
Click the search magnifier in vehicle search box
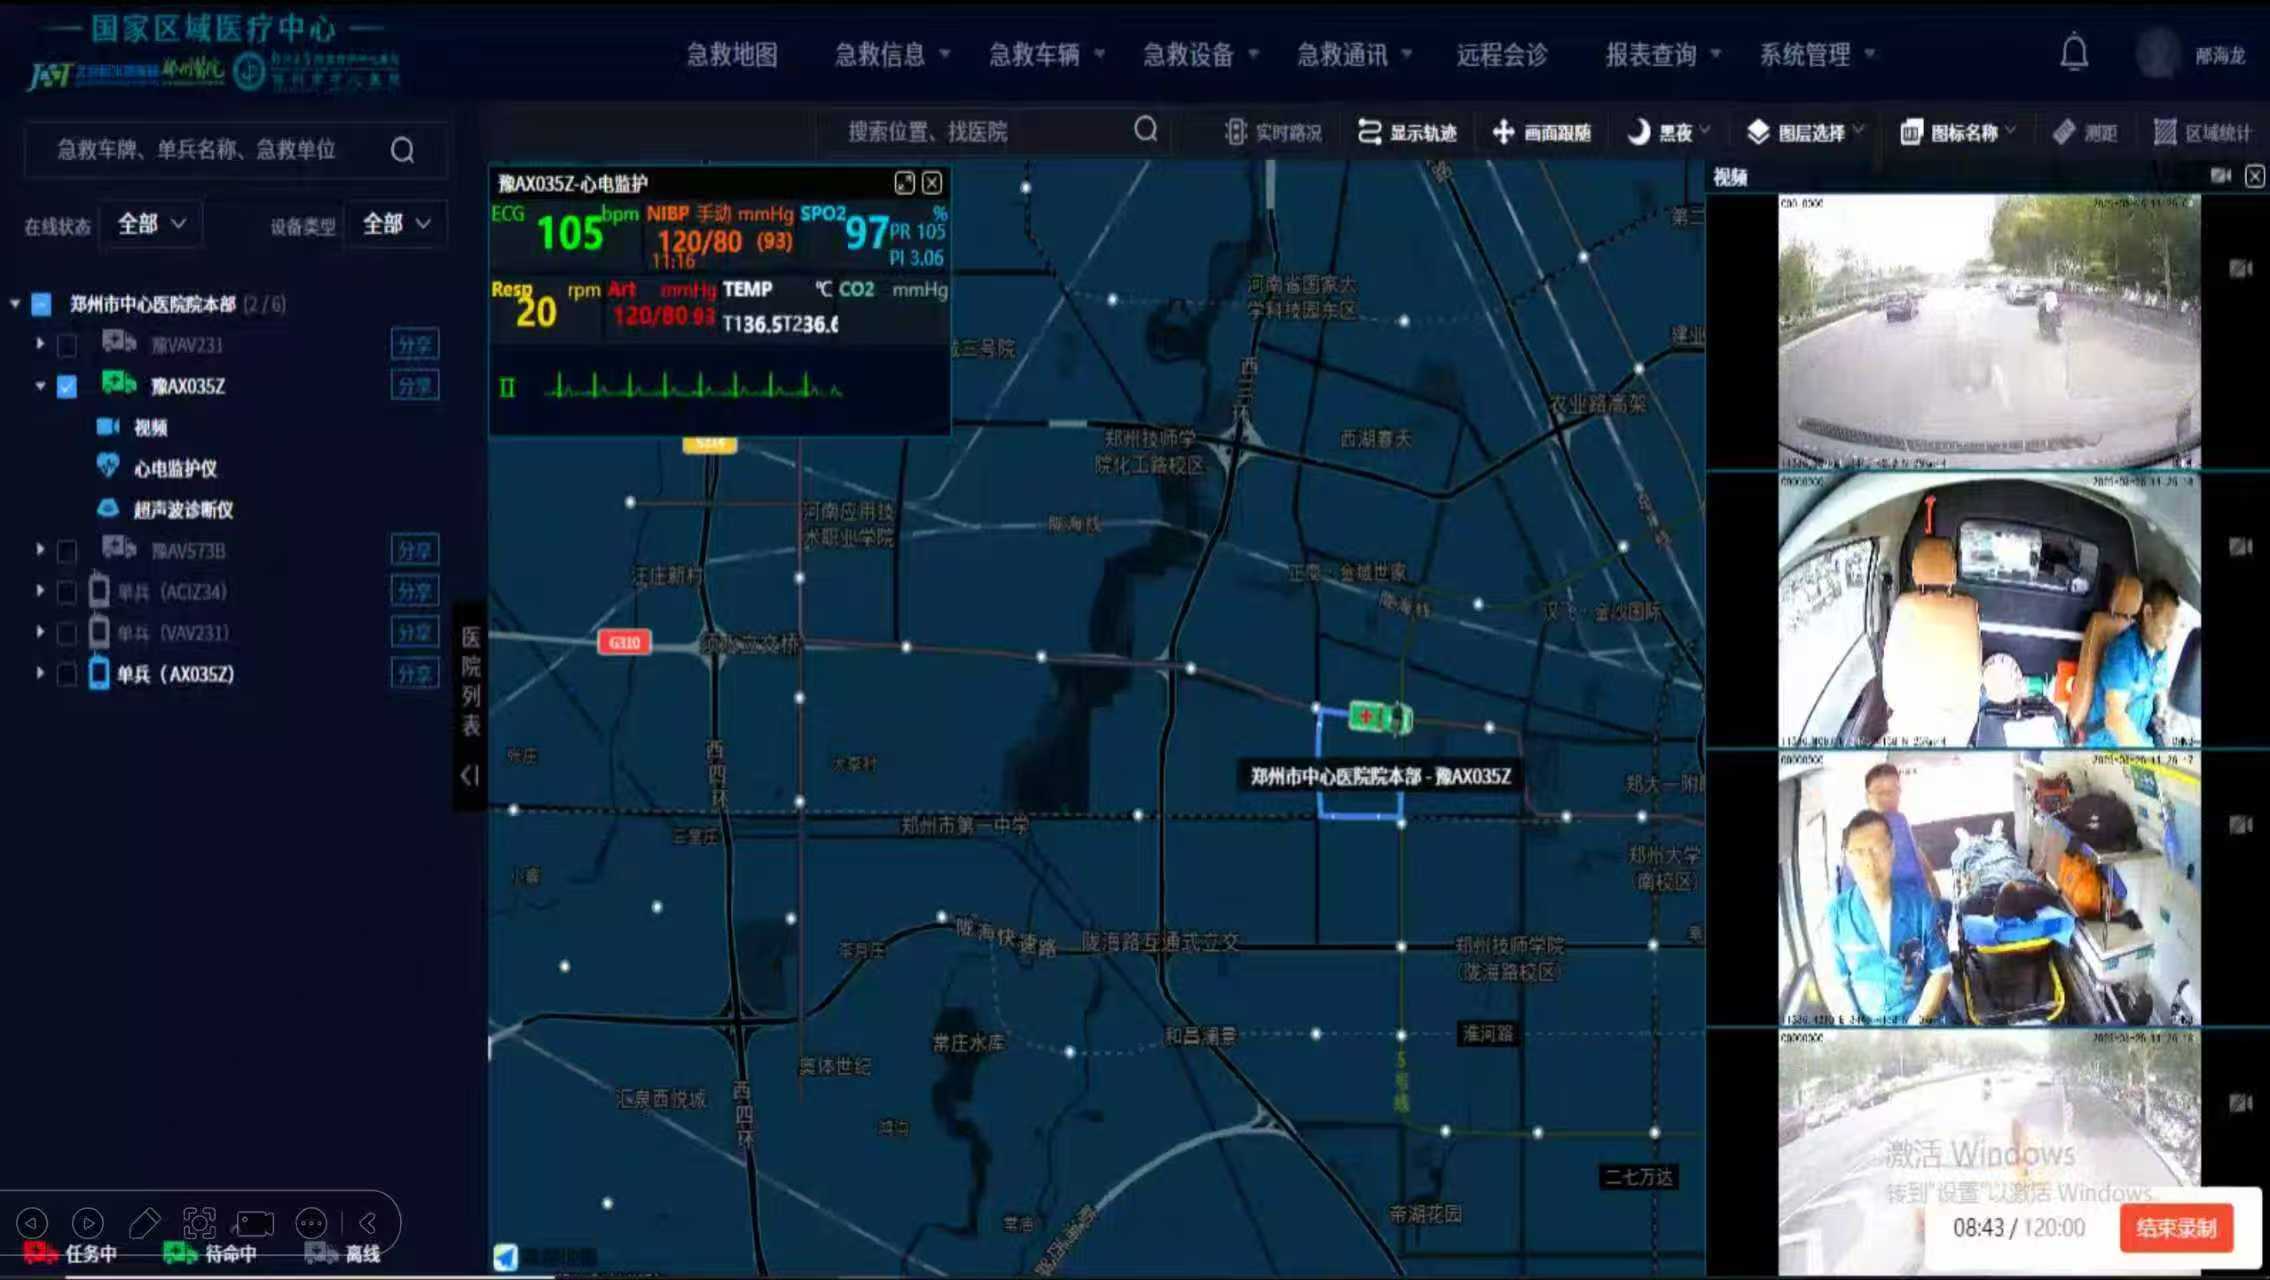402,150
